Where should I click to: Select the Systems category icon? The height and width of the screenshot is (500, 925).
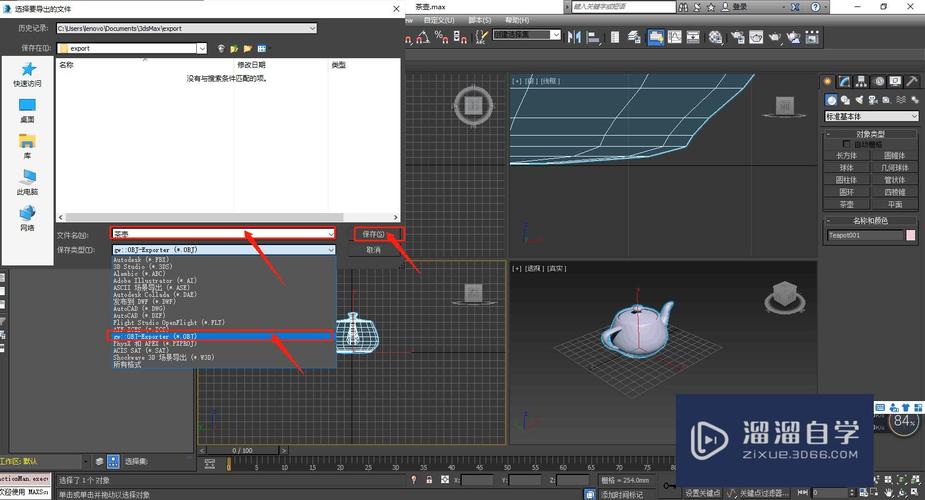click(914, 100)
